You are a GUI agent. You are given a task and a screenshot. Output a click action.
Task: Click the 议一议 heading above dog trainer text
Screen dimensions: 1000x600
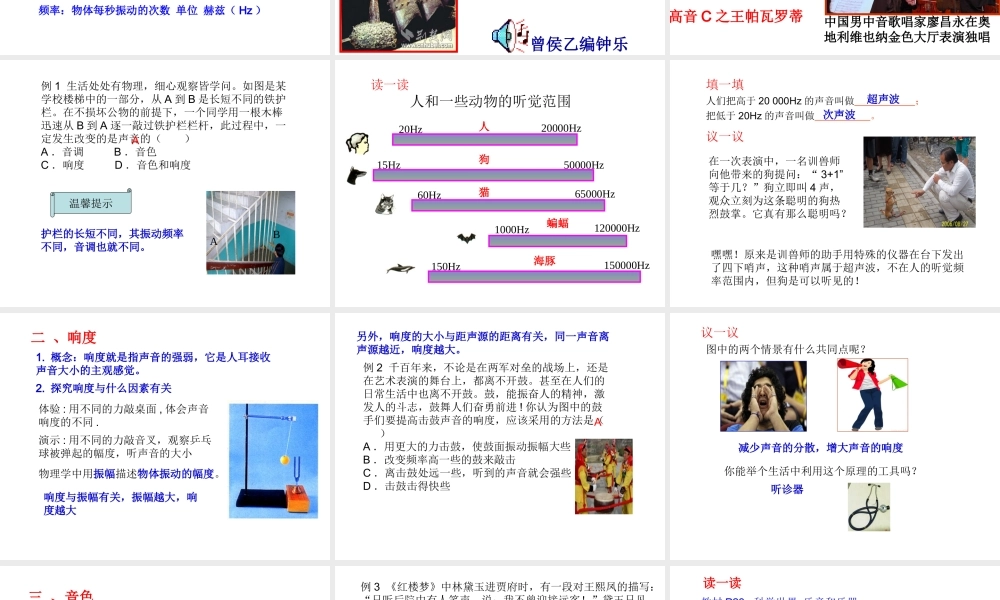click(x=724, y=136)
